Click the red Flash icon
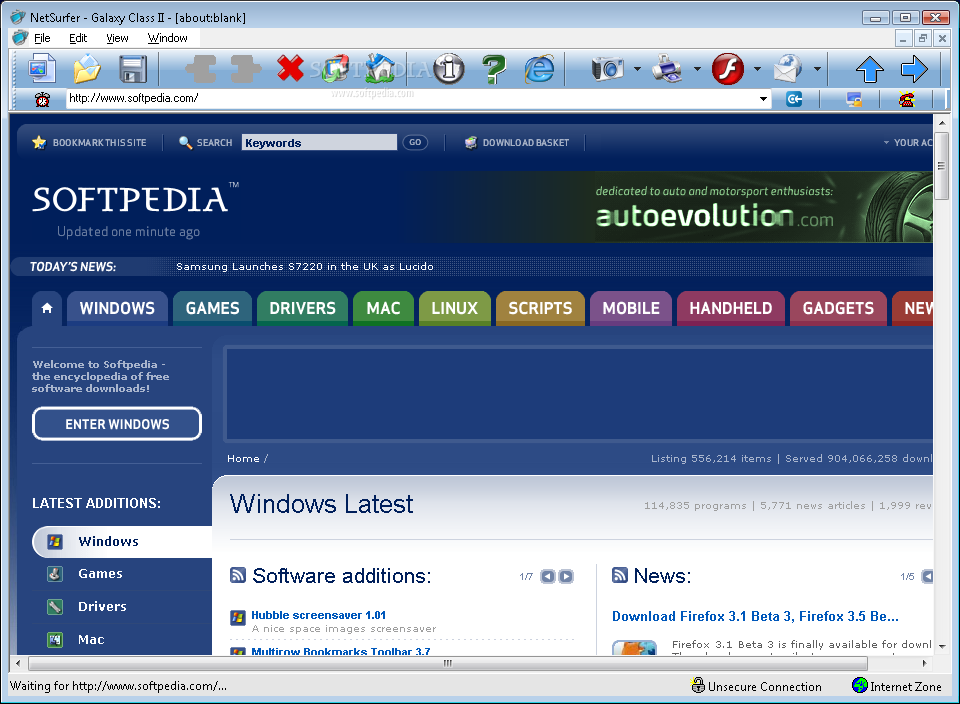The width and height of the screenshot is (960, 704). tap(728, 69)
